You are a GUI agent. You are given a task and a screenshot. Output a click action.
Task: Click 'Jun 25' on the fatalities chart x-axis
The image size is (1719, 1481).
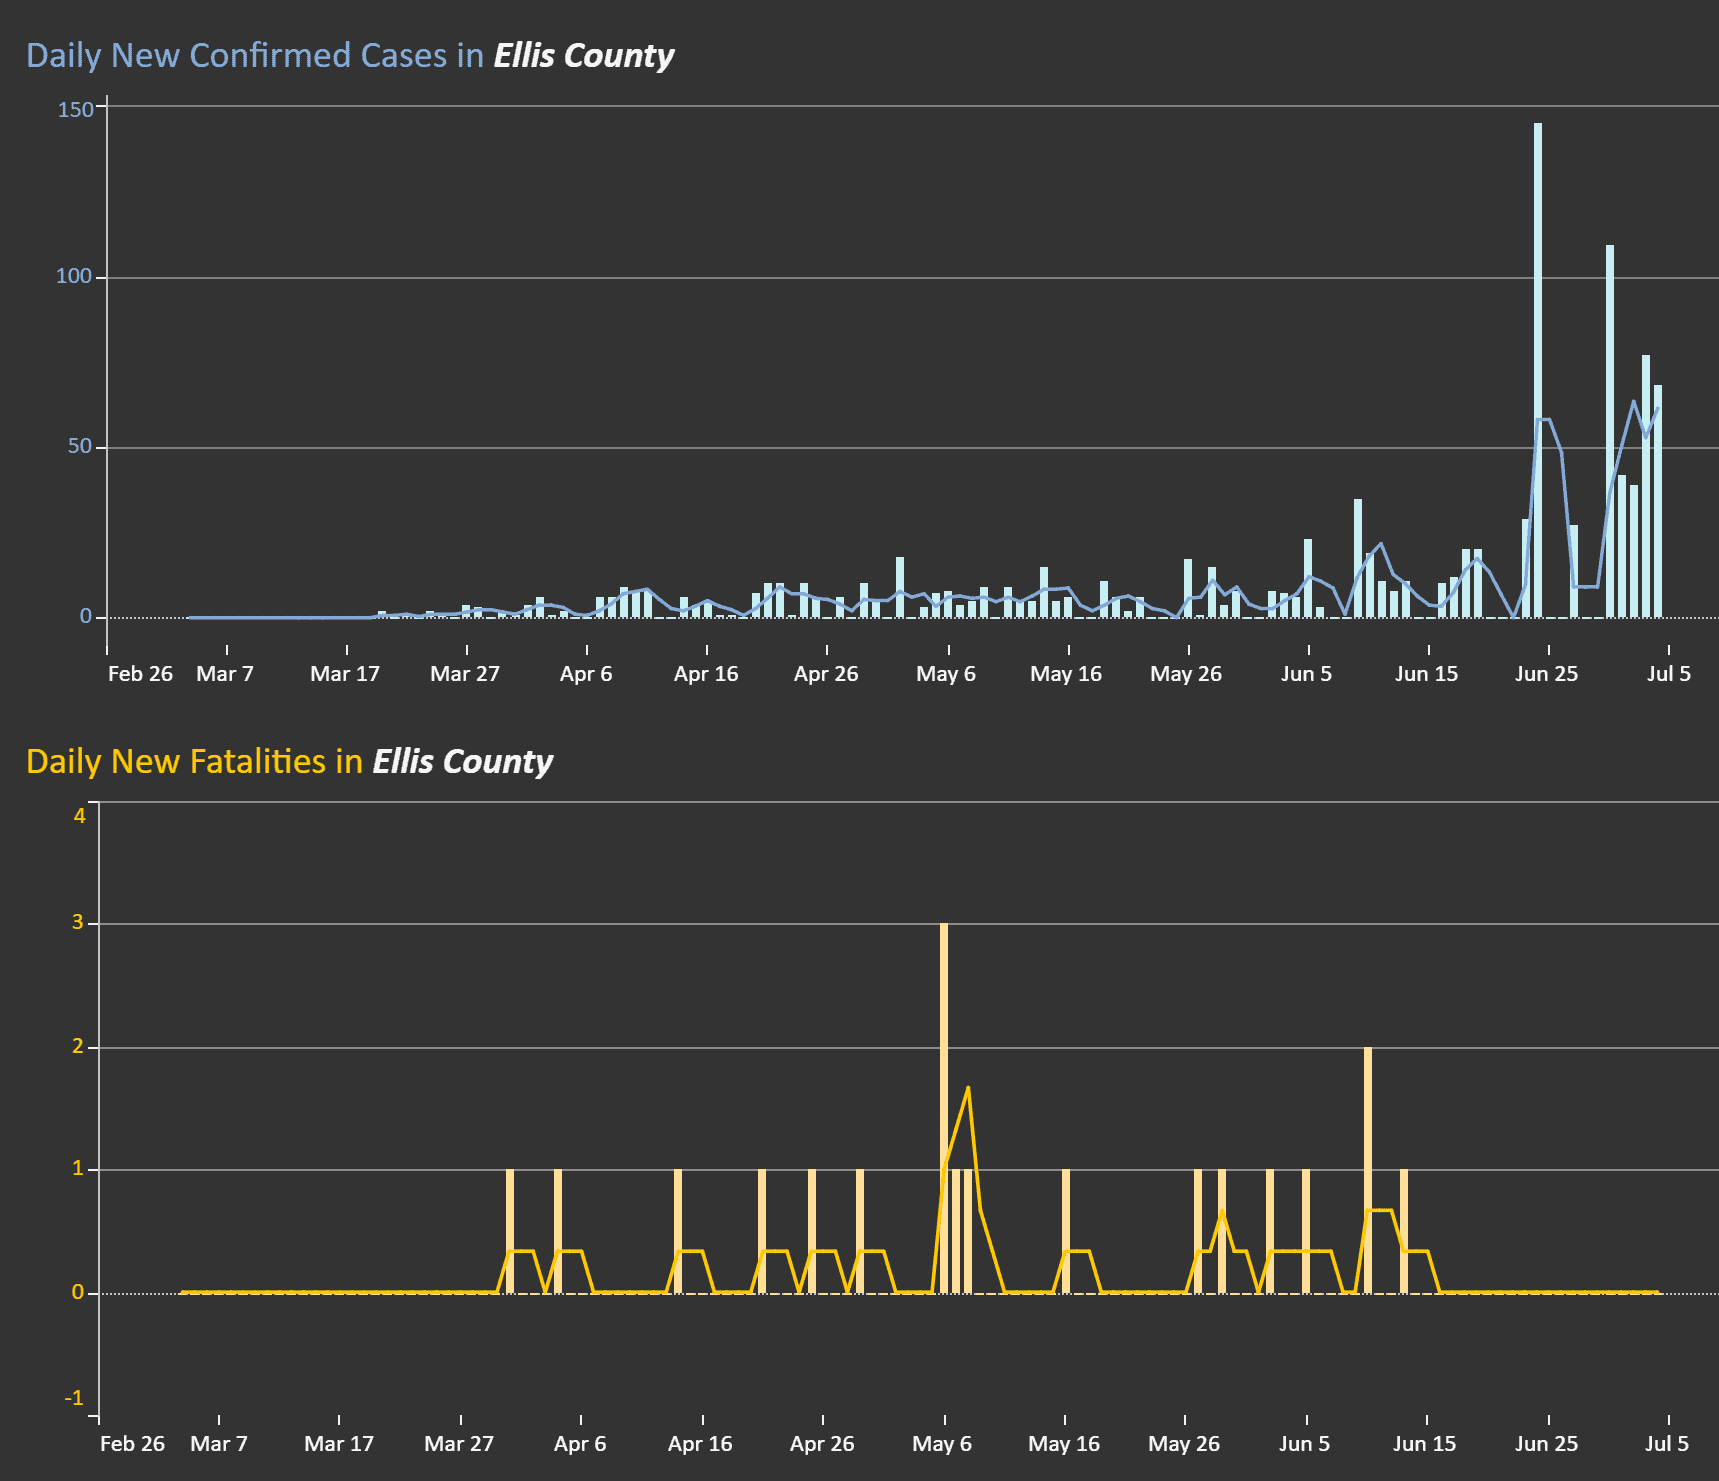coord(1547,1444)
